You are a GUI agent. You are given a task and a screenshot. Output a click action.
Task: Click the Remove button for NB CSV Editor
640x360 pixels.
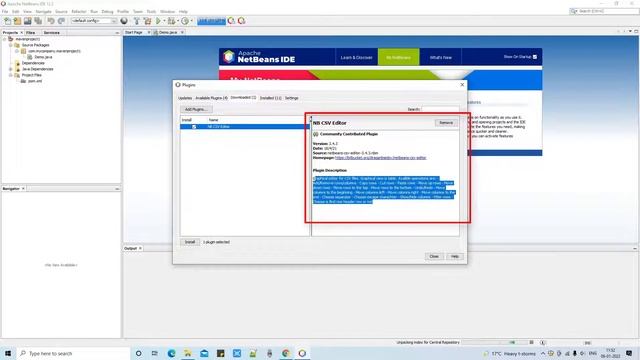[446, 123]
